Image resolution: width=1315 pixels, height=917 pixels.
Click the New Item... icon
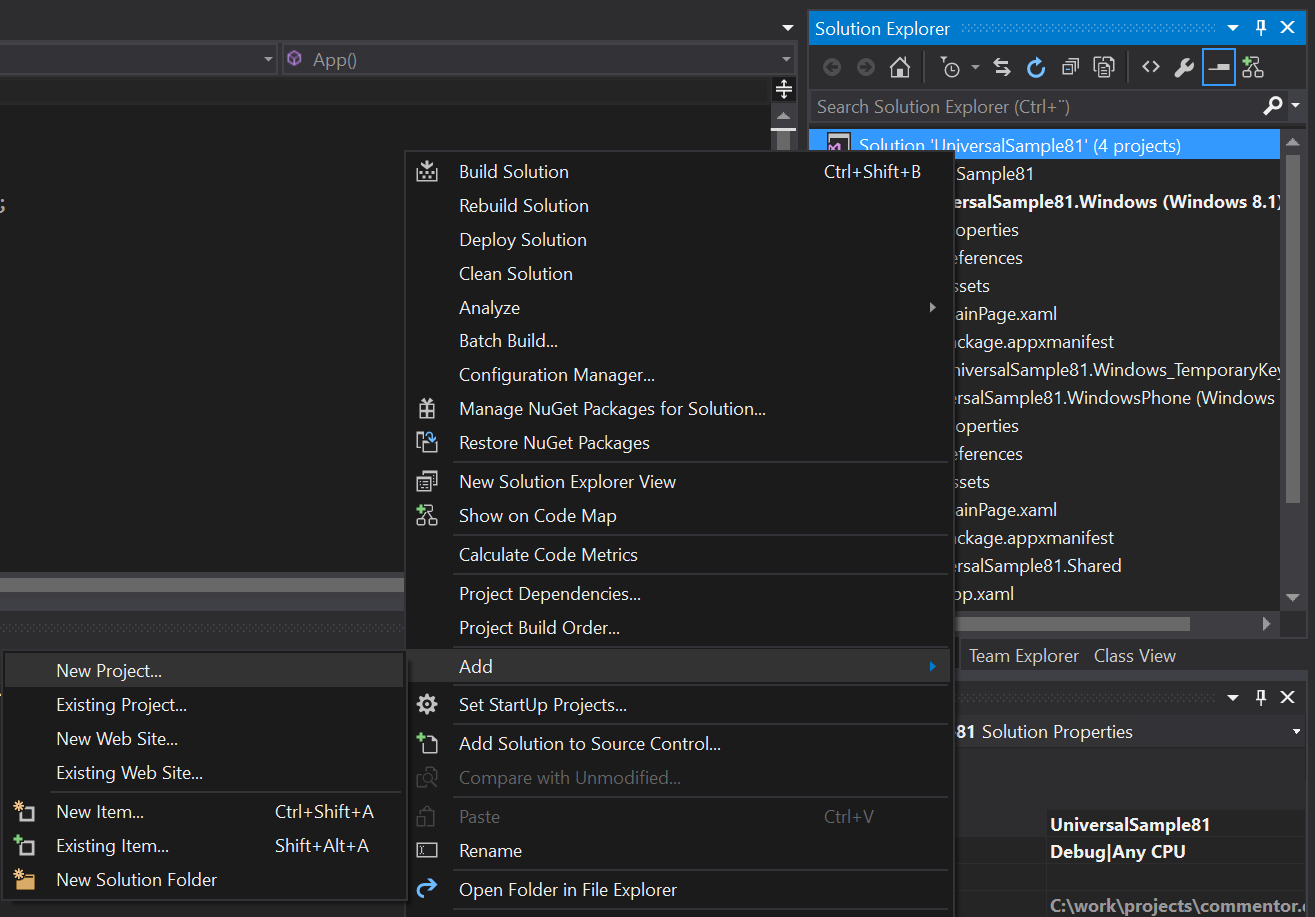tap(24, 811)
